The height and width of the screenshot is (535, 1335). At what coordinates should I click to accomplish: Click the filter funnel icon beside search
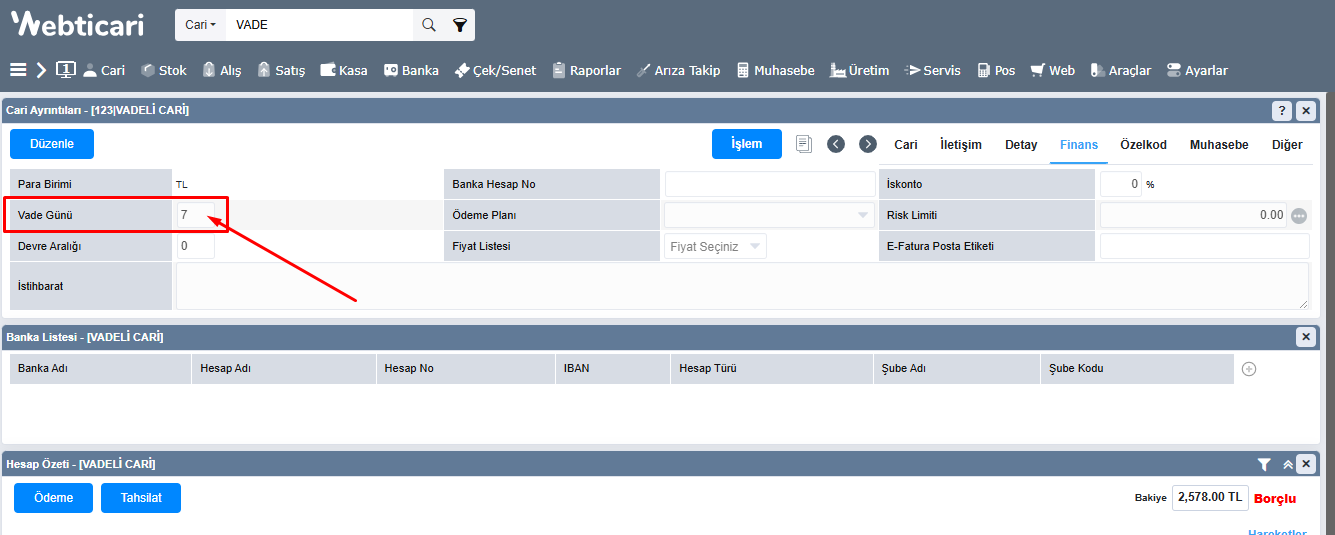pos(459,25)
